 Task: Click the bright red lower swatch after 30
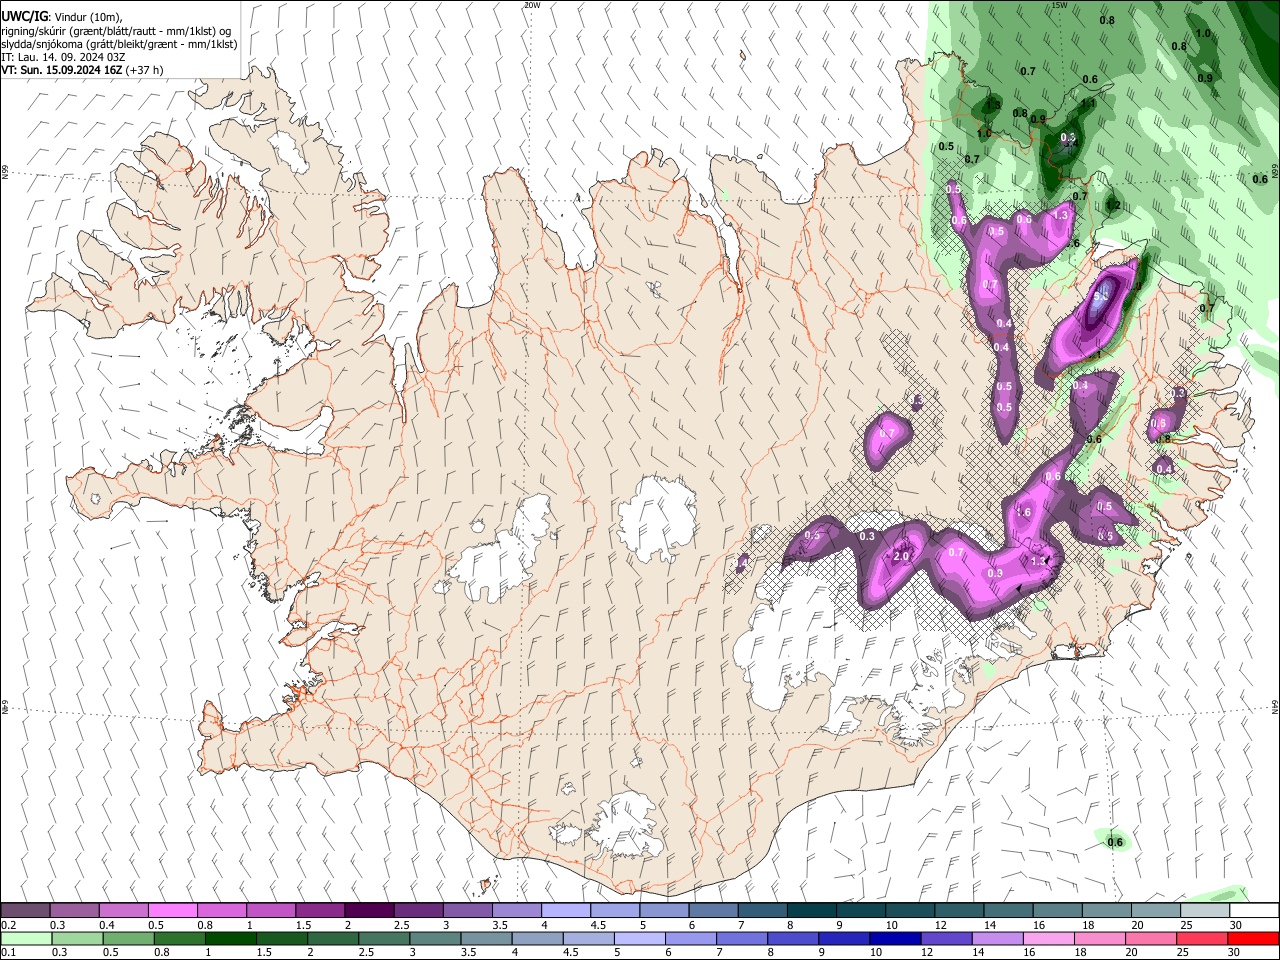click(x=1254, y=939)
